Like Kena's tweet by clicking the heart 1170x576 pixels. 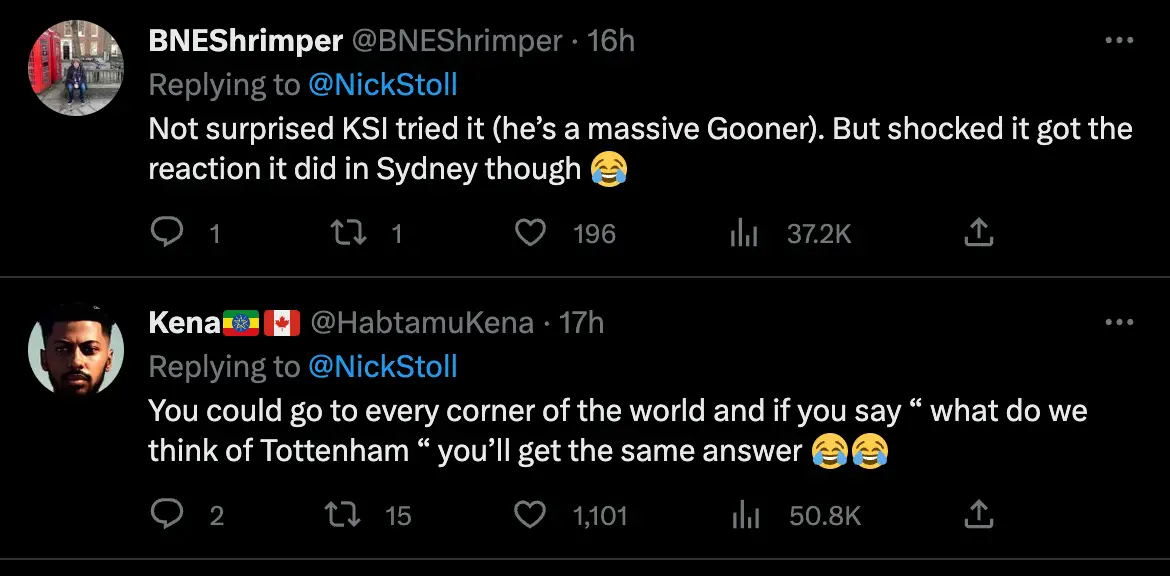(x=531, y=514)
